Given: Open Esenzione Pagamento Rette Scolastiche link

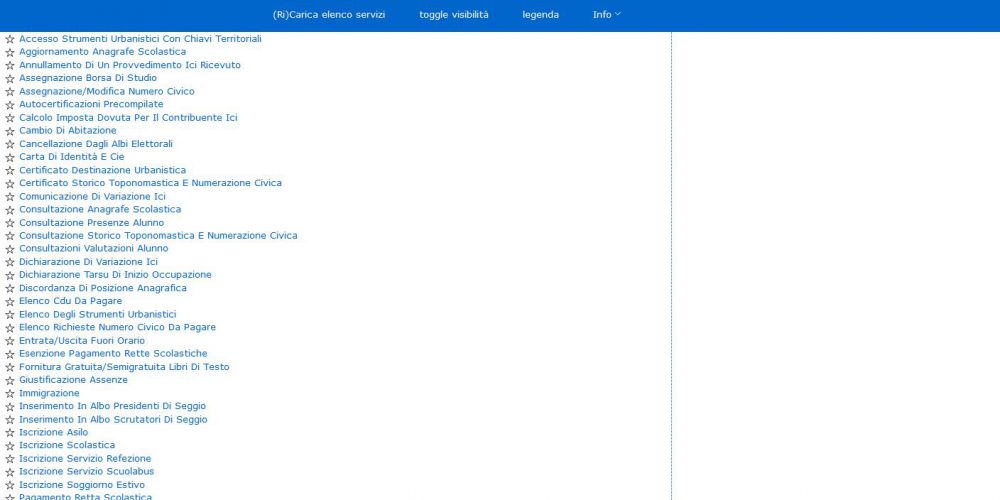Looking at the screenshot, I should pos(113,353).
